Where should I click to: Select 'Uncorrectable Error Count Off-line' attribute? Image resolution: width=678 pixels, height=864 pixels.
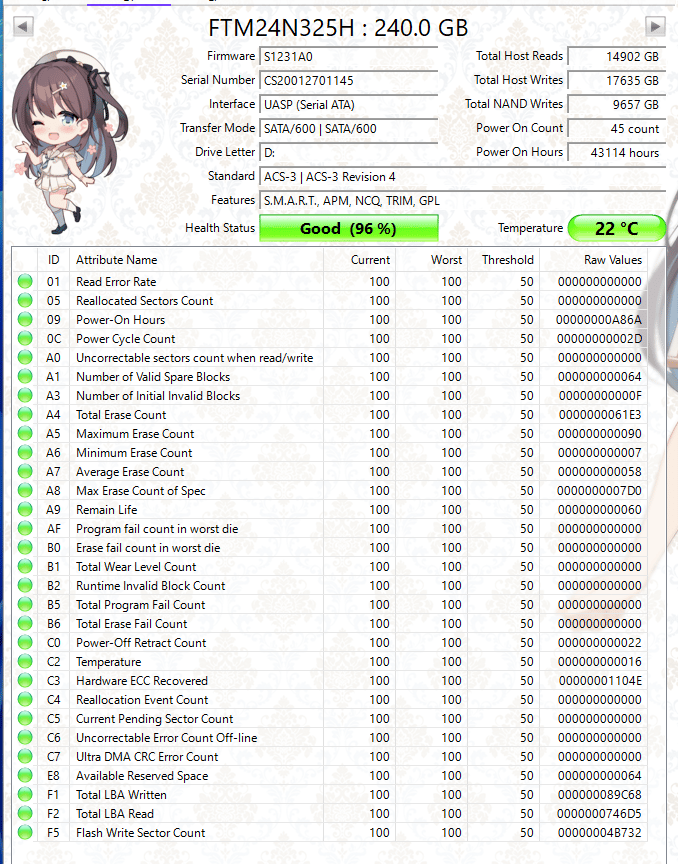coord(166,738)
